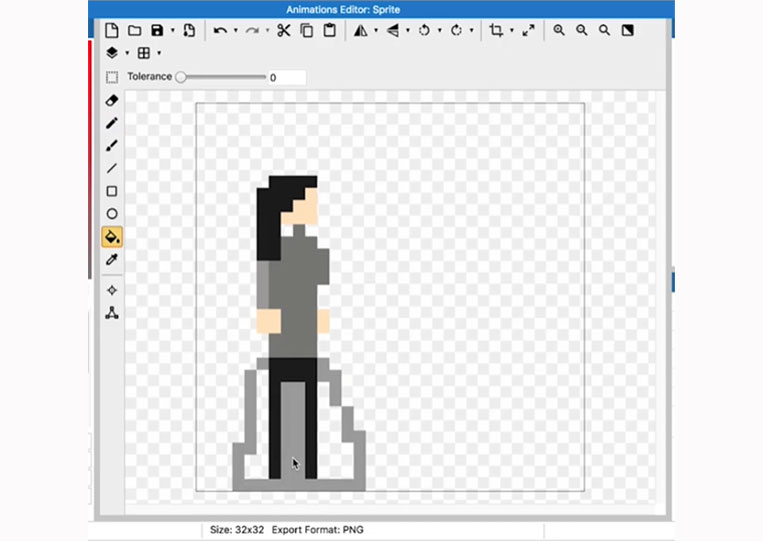Click the Save floppy disk icon

[x=157, y=30]
